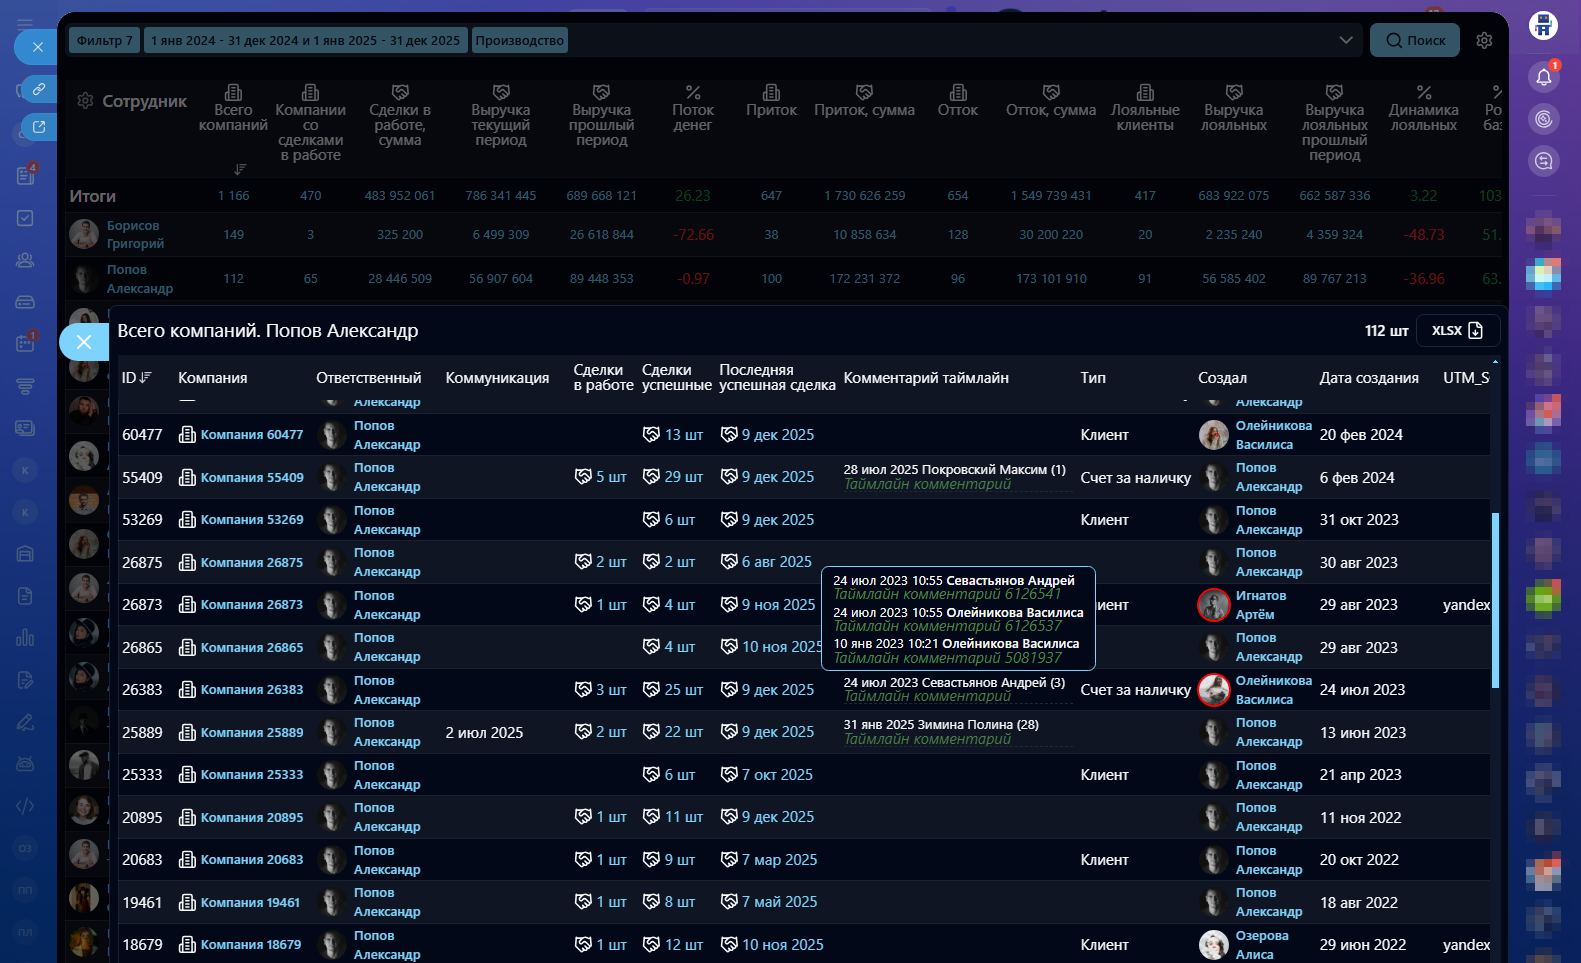
Task: Click the chat exchange icon in right sidebar
Action: 1543,161
